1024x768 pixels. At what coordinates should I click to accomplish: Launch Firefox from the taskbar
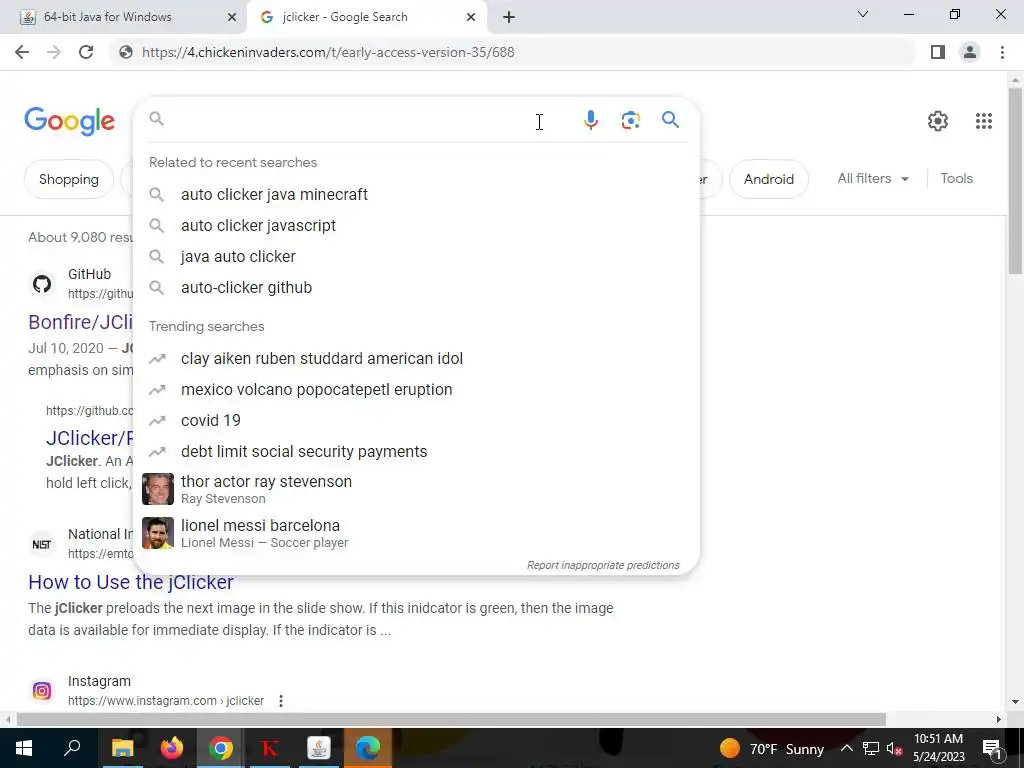pos(172,748)
